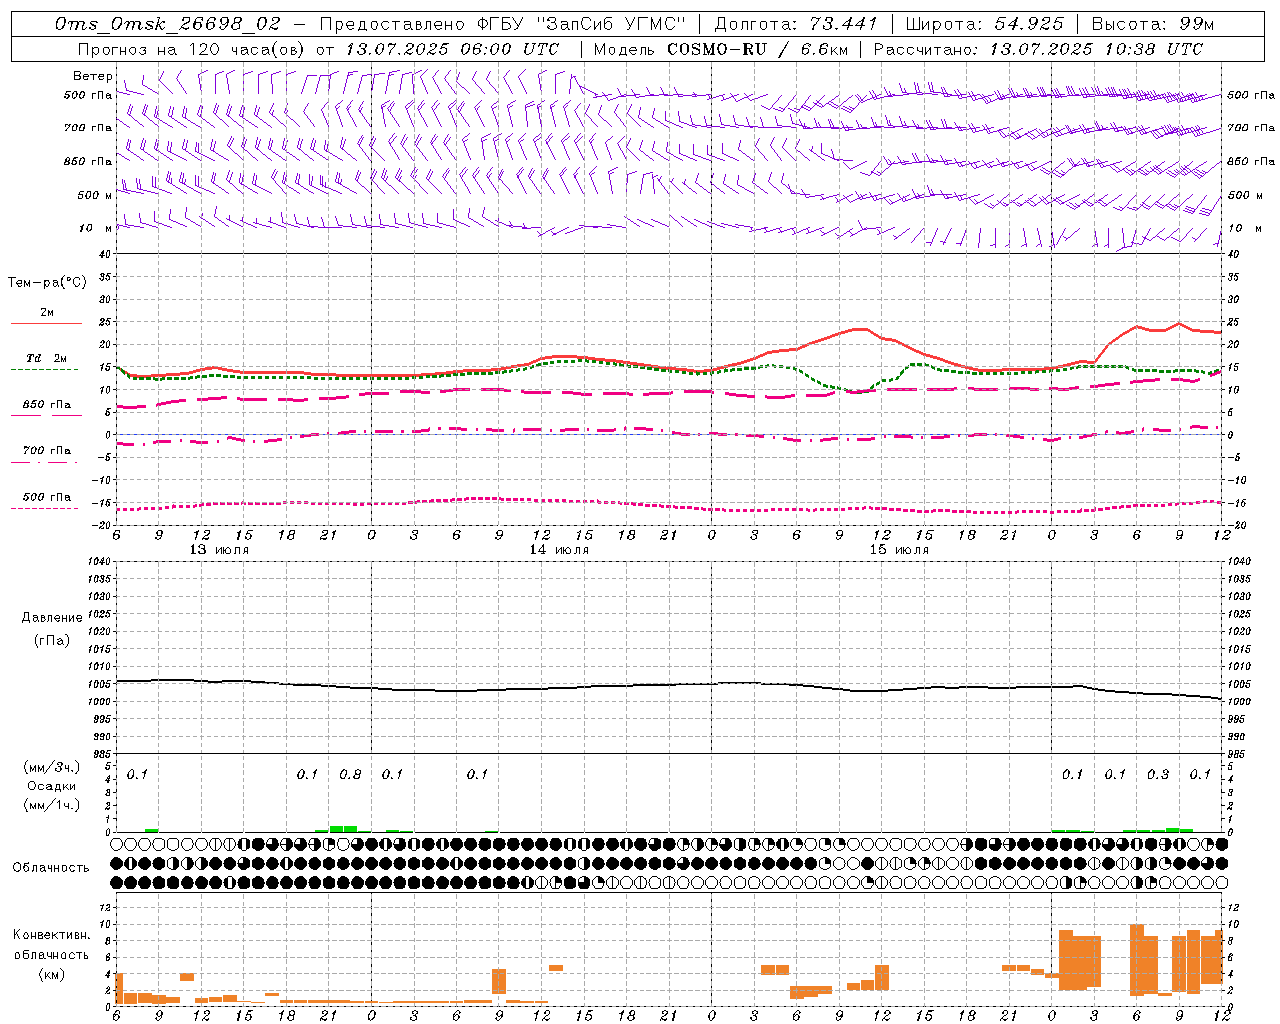
Task: Click the dotted line sample under 500 гПа legend
Action: click(44, 509)
